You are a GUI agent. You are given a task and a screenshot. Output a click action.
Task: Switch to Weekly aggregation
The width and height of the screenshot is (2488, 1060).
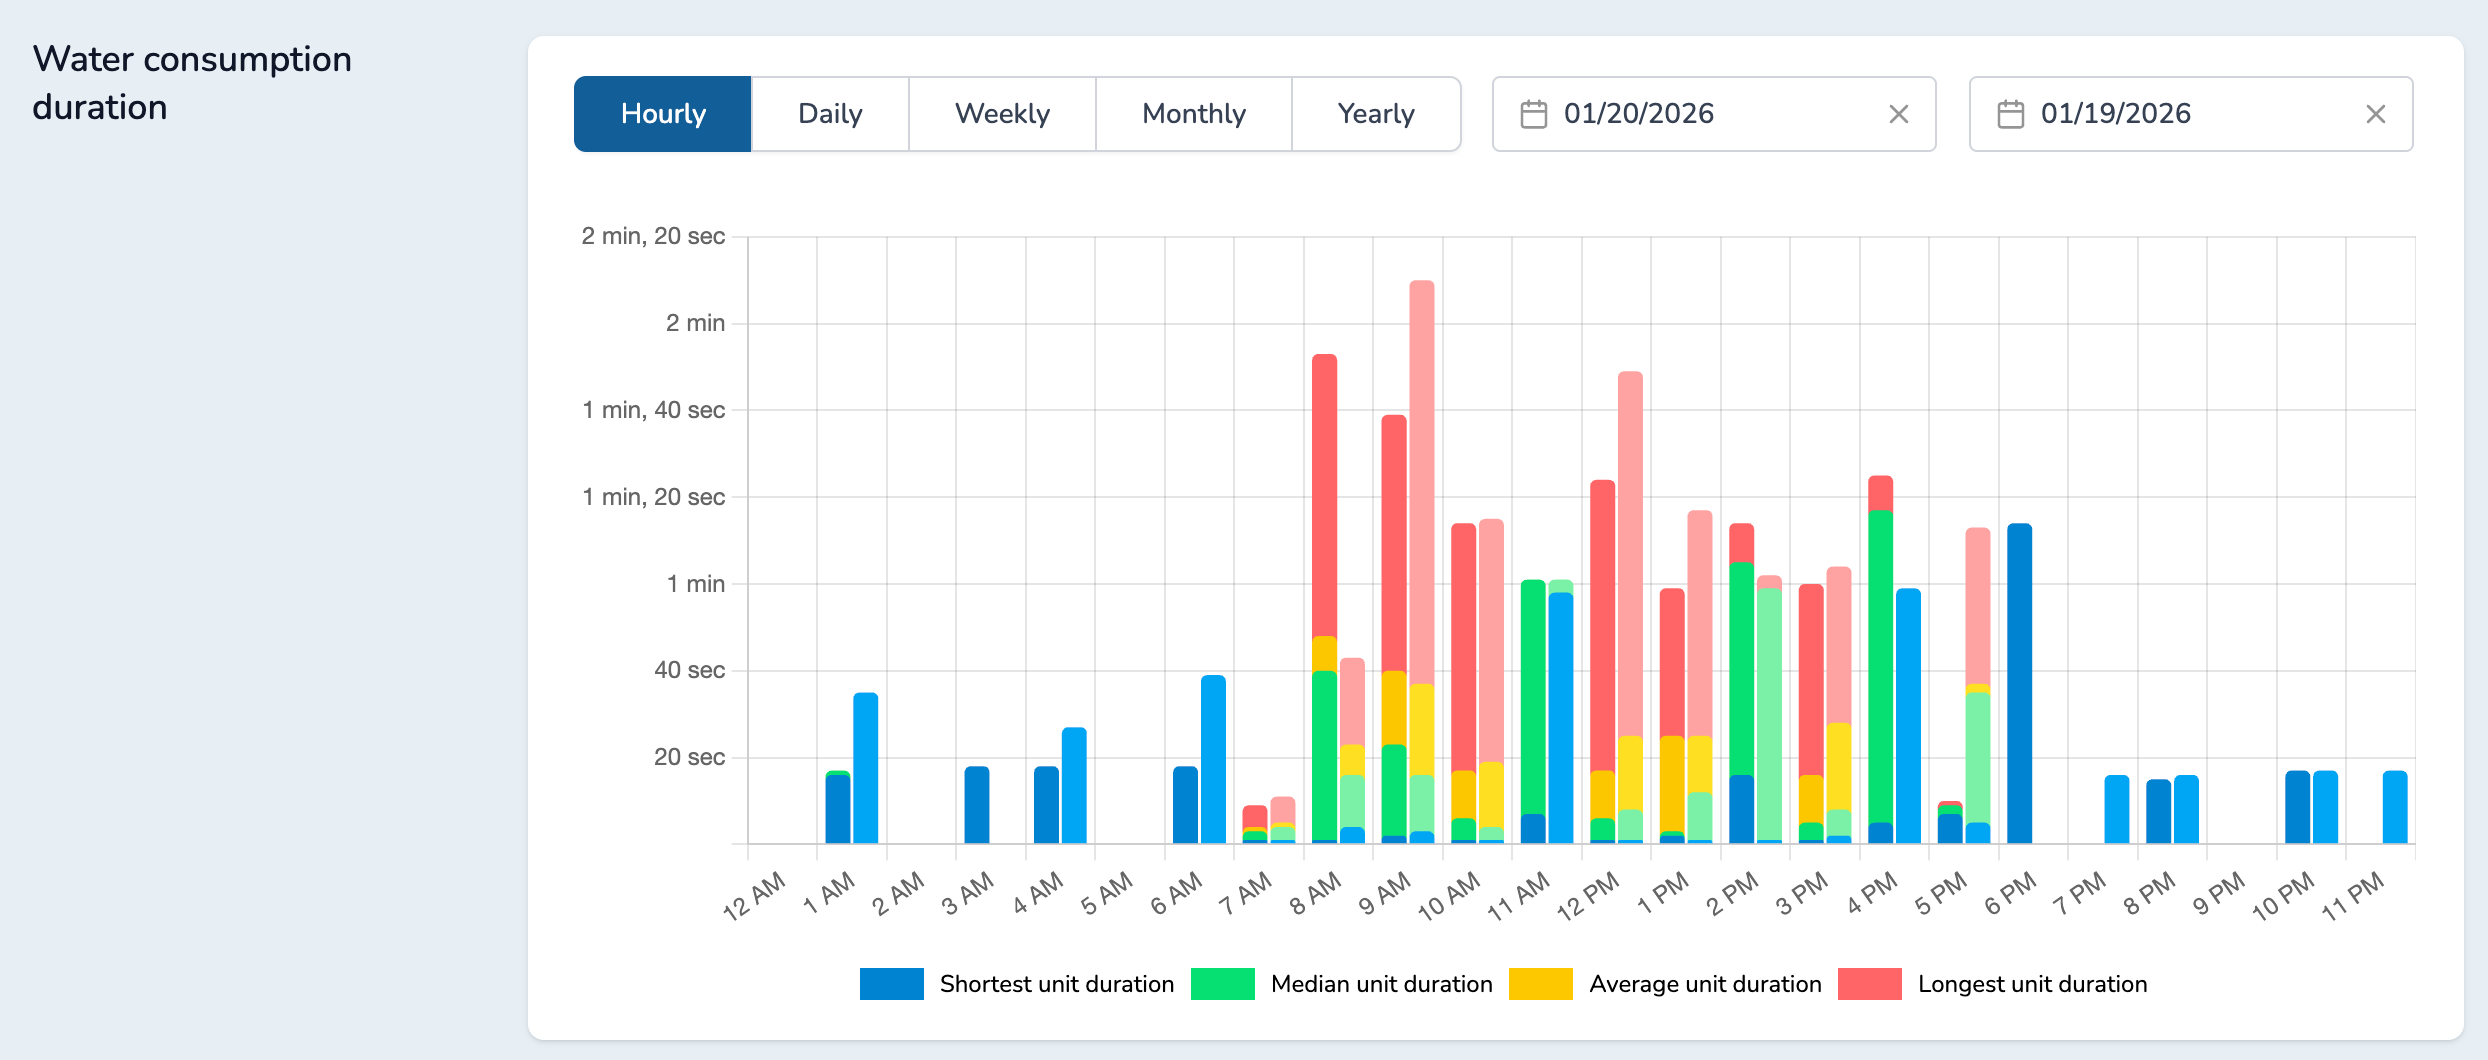(x=1001, y=114)
